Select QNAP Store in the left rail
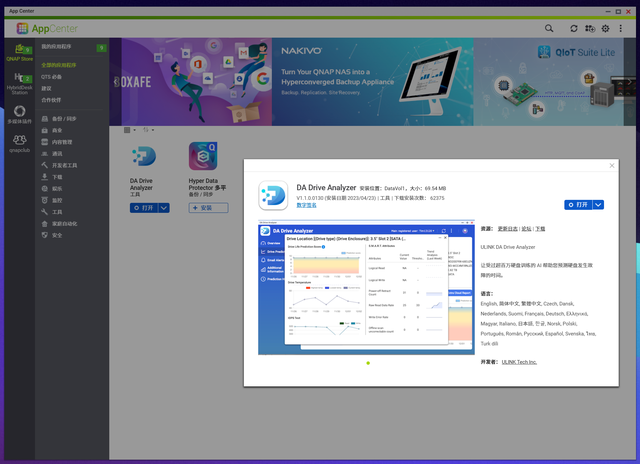Image resolution: width=640 pixels, height=464 pixels. pyautogui.click(x=20, y=53)
